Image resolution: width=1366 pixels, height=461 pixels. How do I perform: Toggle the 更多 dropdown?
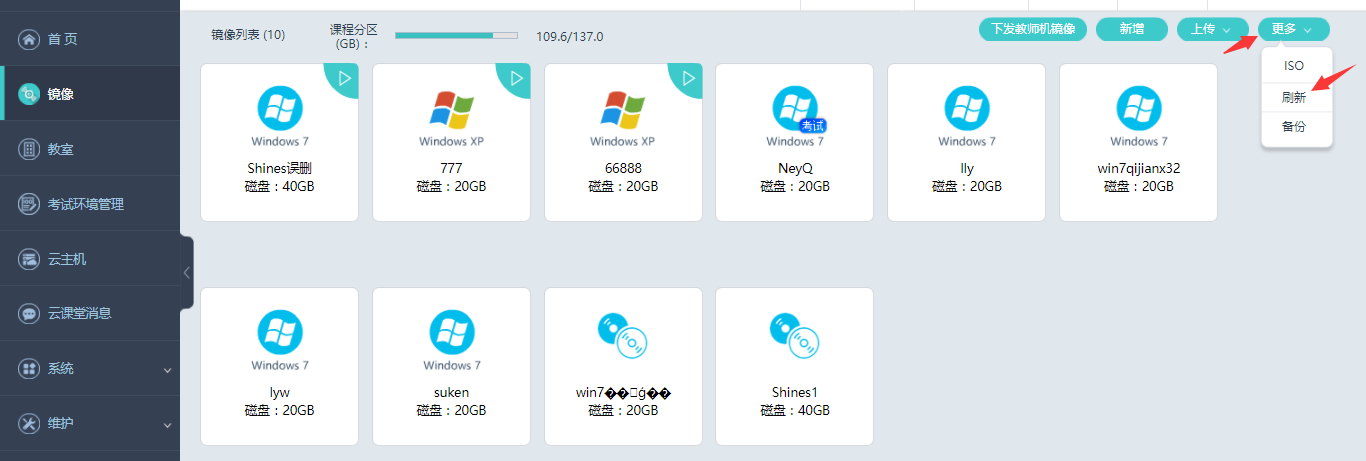coord(1294,29)
